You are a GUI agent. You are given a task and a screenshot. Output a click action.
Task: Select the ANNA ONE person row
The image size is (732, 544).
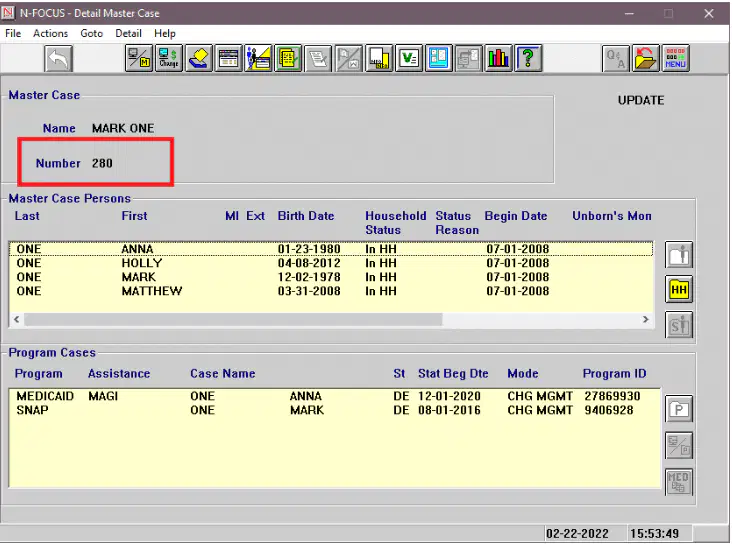(331, 249)
